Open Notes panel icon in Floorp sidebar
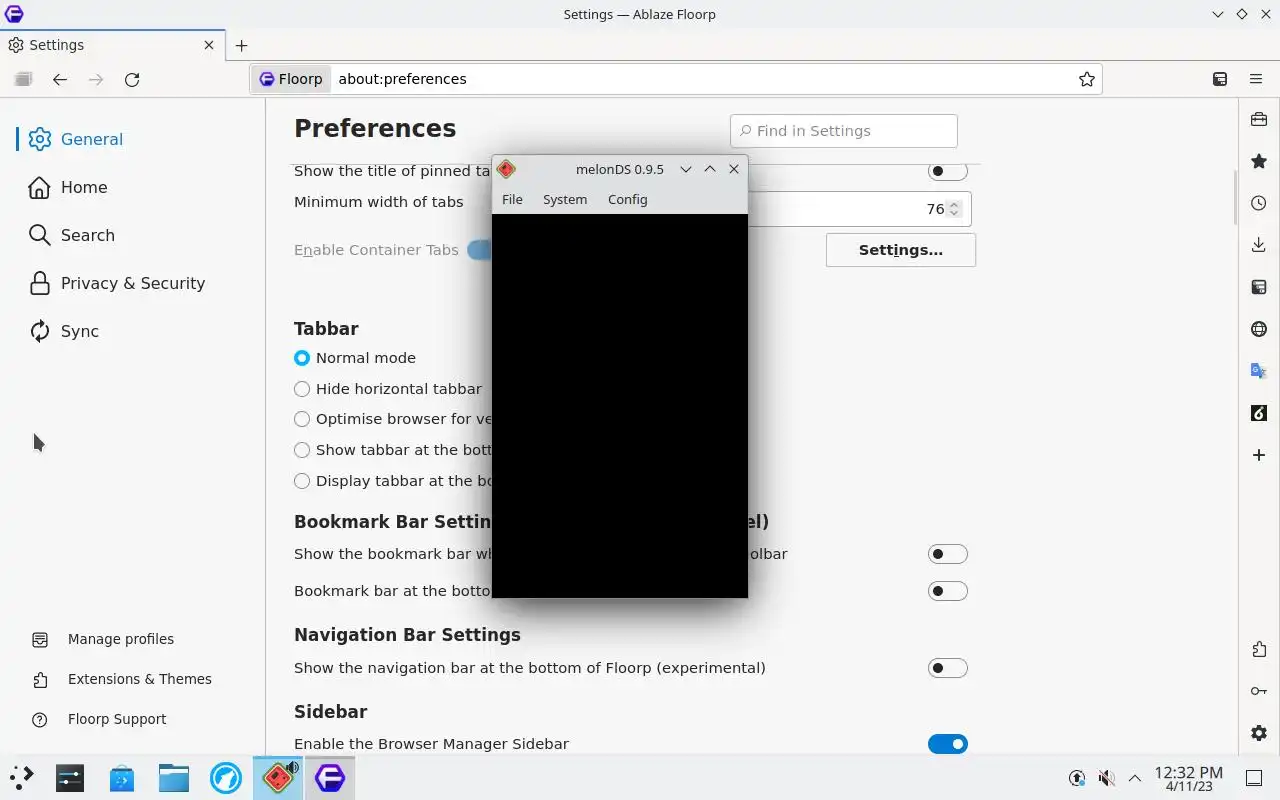Screen dimensions: 1280x800 coord(1259,287)
